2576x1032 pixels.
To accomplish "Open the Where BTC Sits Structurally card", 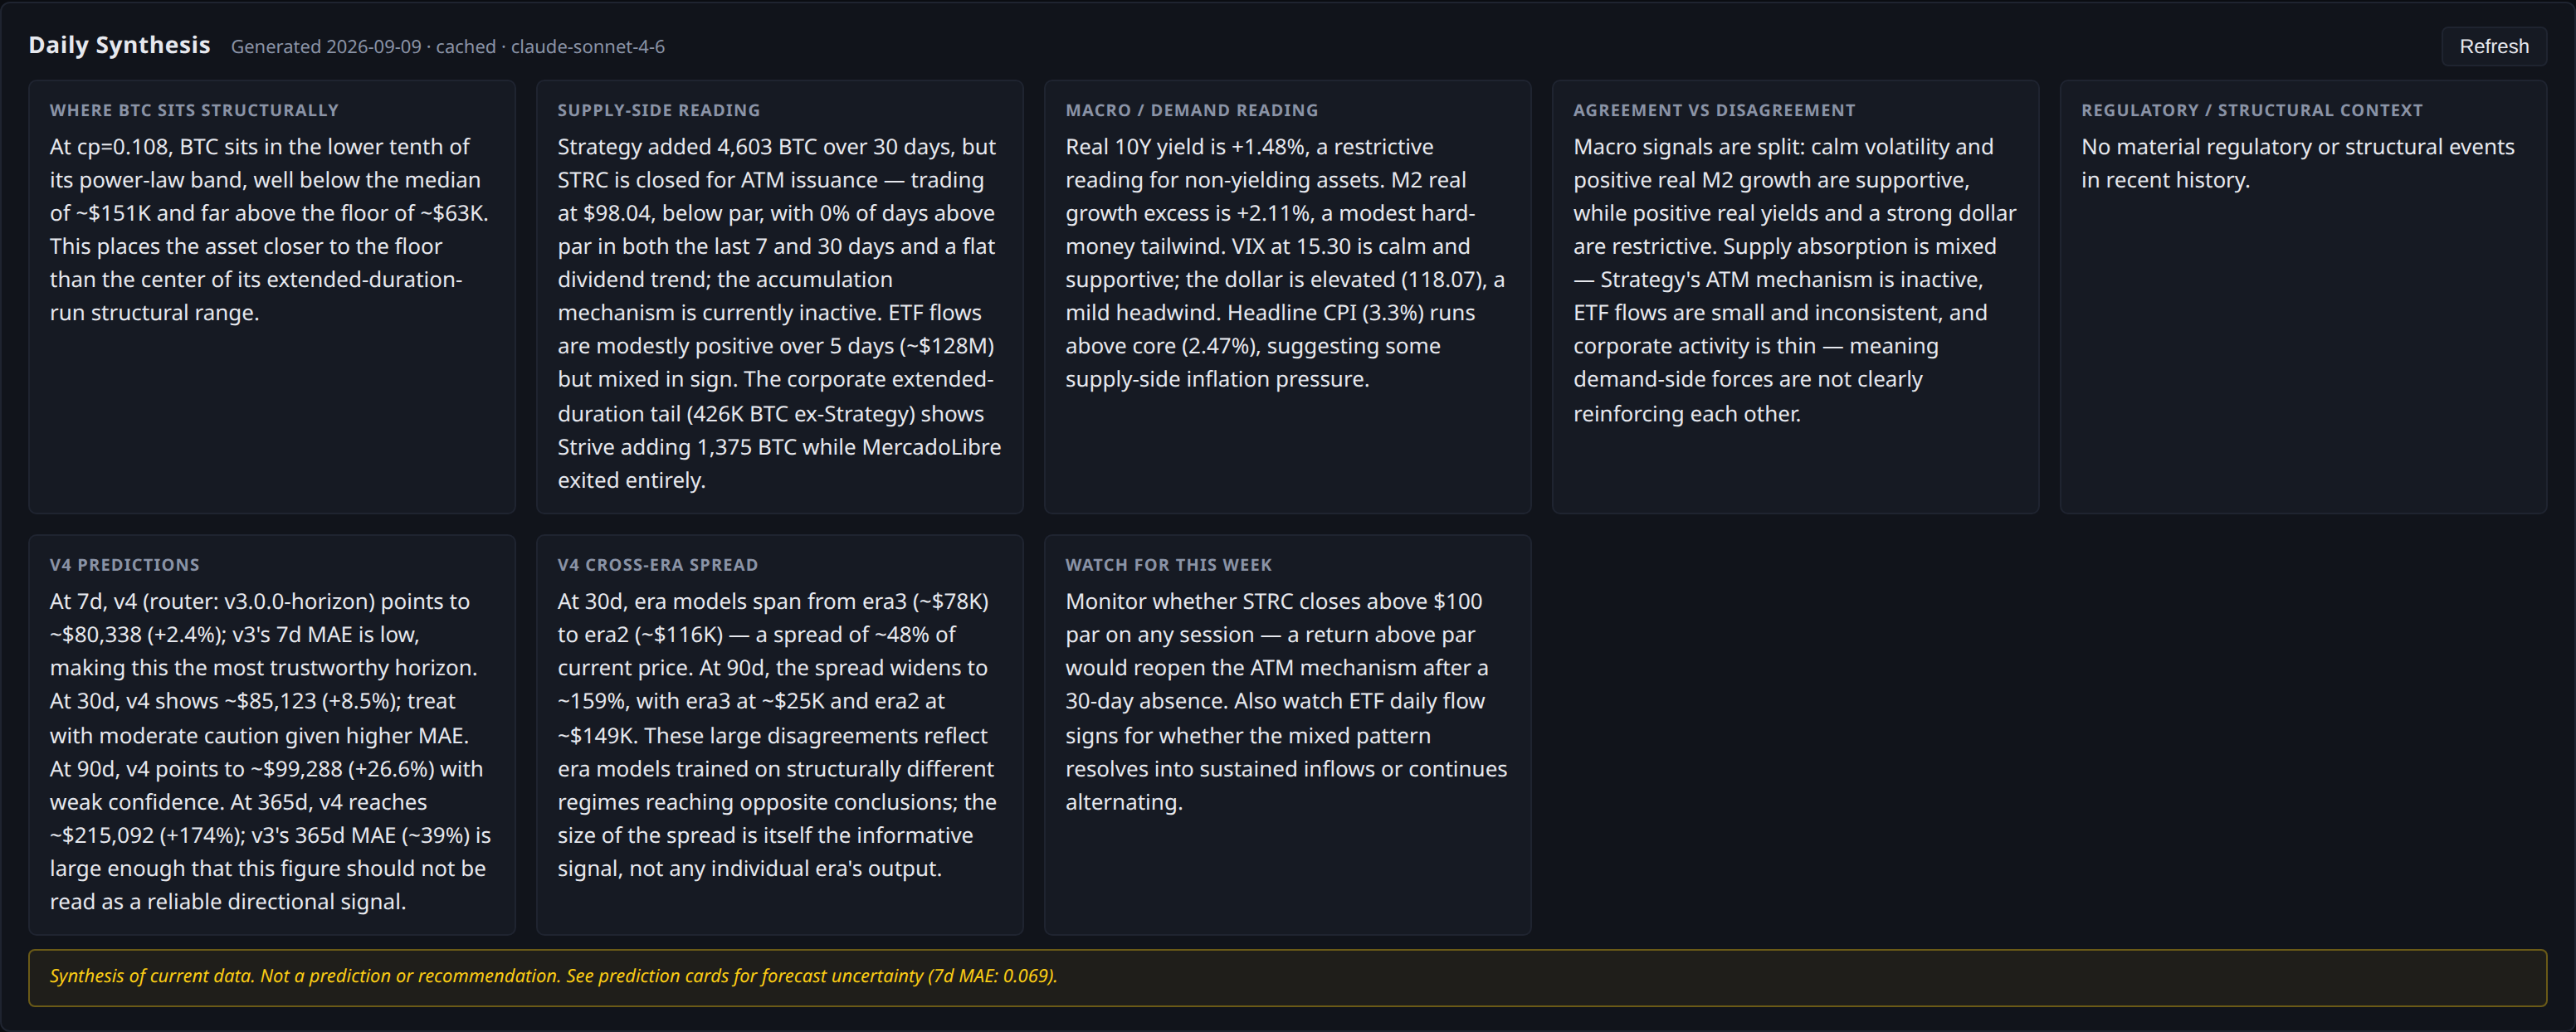I will (x=272, y=297).
